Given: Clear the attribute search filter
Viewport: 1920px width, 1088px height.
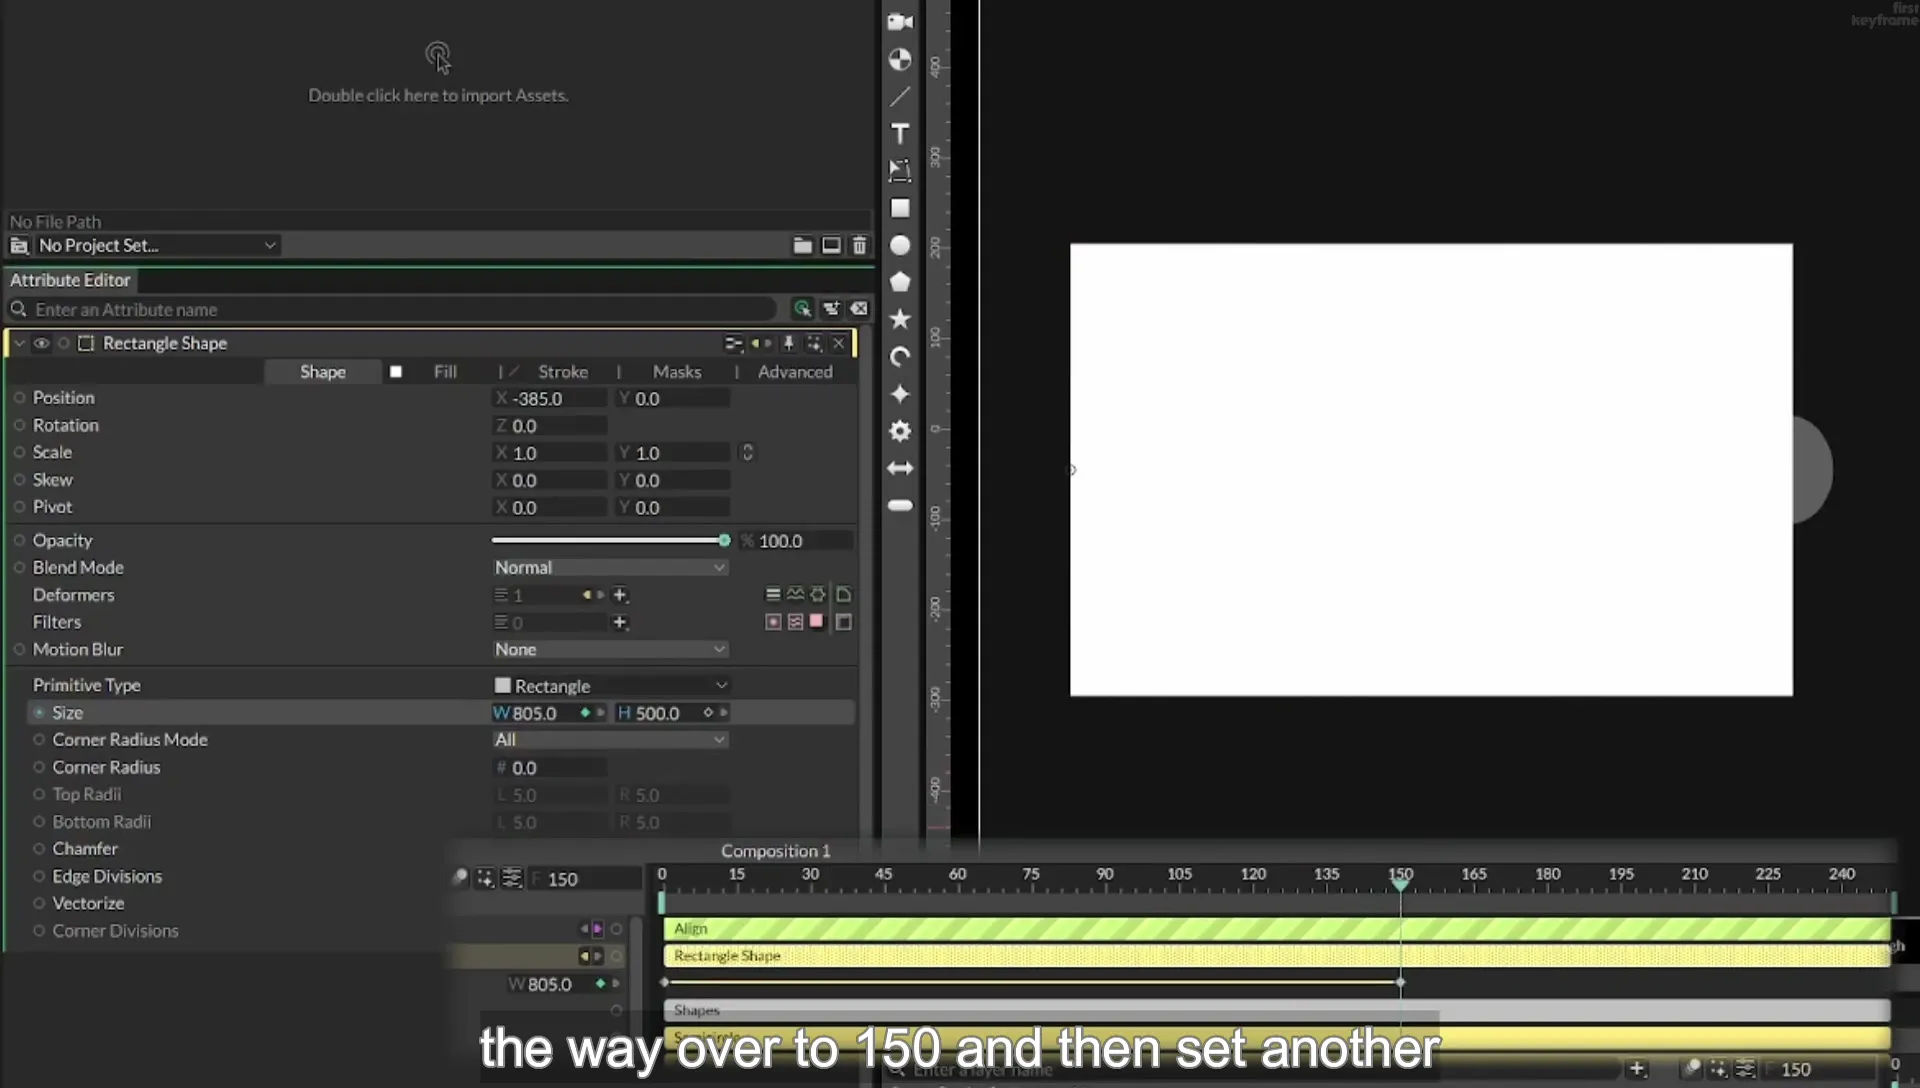Looking at the screenshot, I should pyautogui.click(x=859, y=309).
